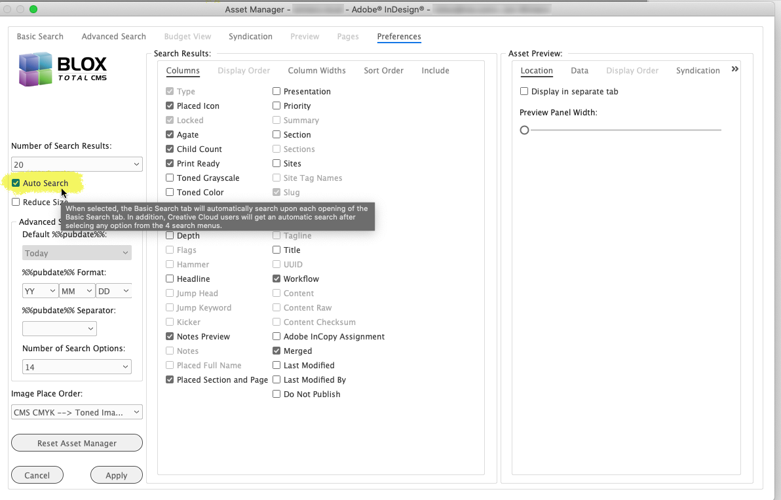Viewport: 781px width, 500px height.
Task: Enable Toned Grayscale column
Action: click(170, 178)
